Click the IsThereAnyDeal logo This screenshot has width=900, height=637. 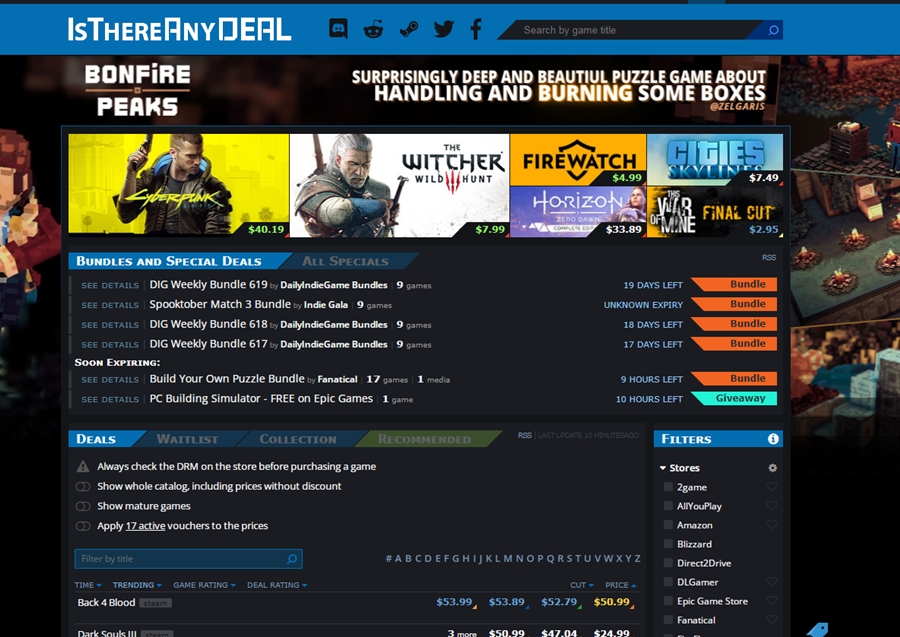pos(179,29)
